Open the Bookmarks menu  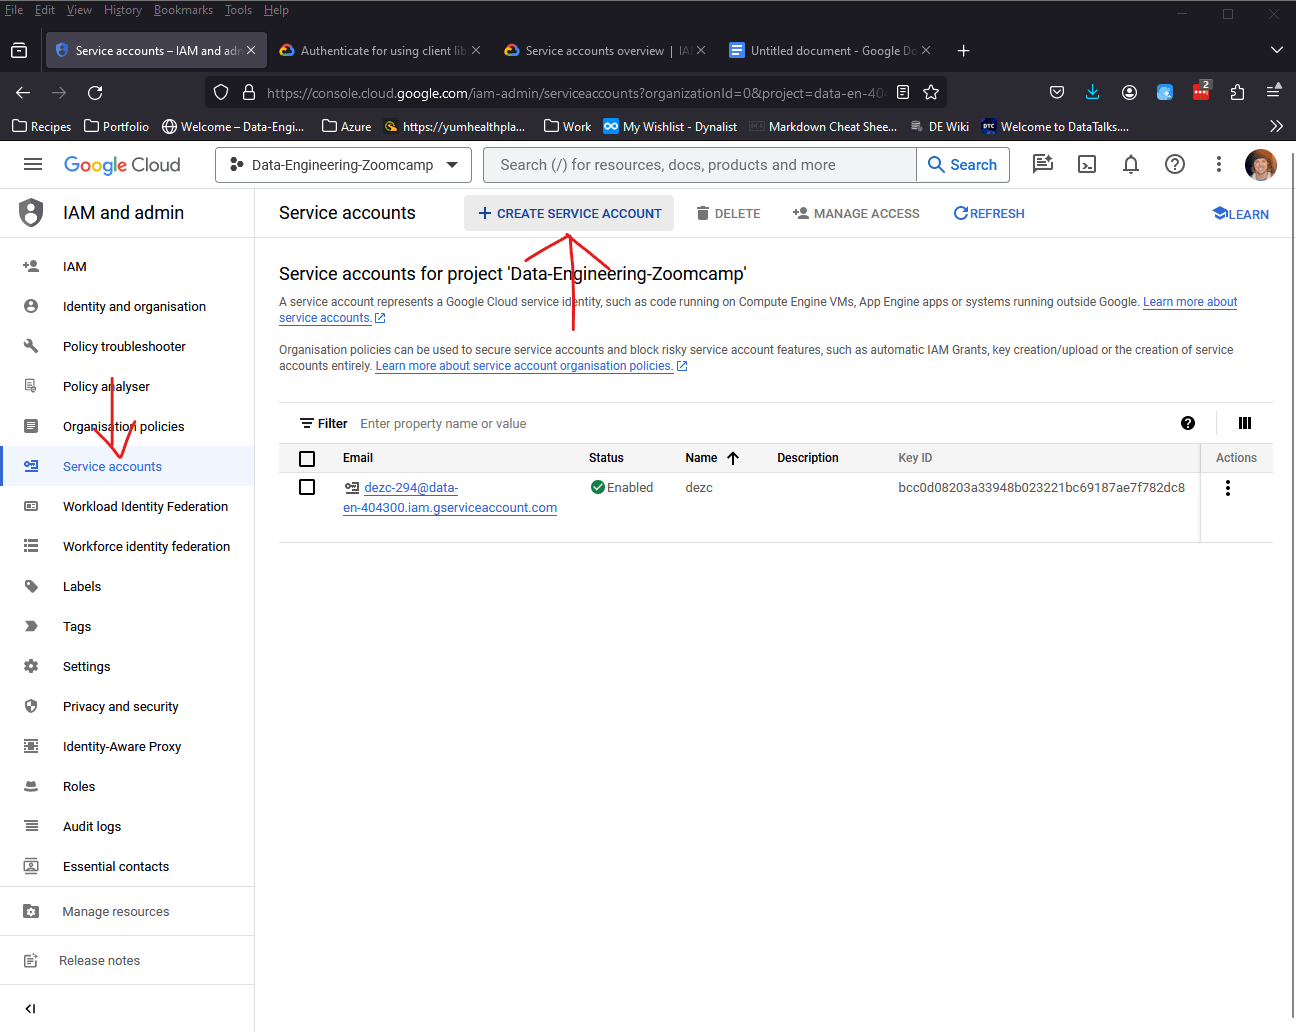(183, 10)
